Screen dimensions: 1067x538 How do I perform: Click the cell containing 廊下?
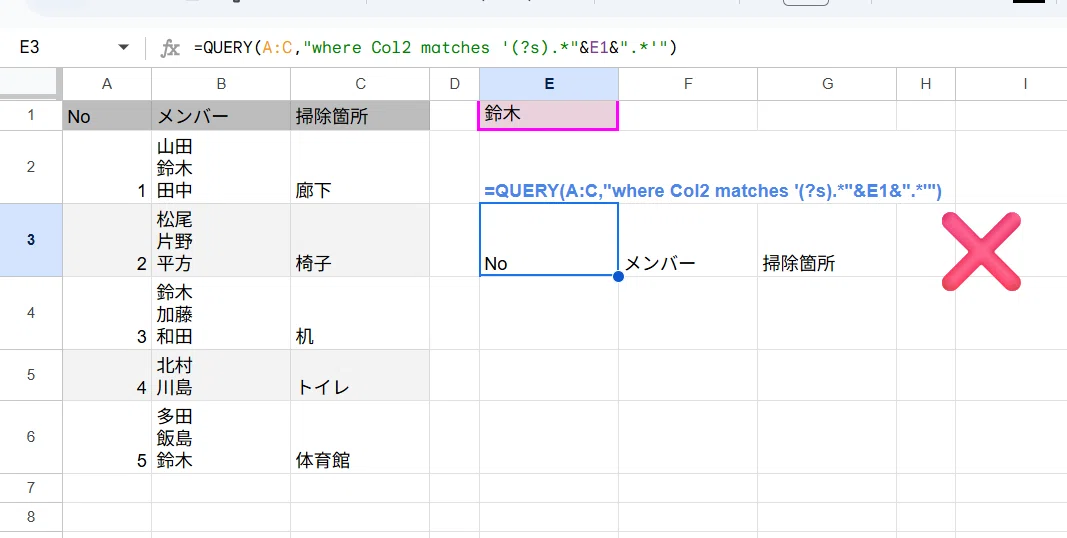360,167
